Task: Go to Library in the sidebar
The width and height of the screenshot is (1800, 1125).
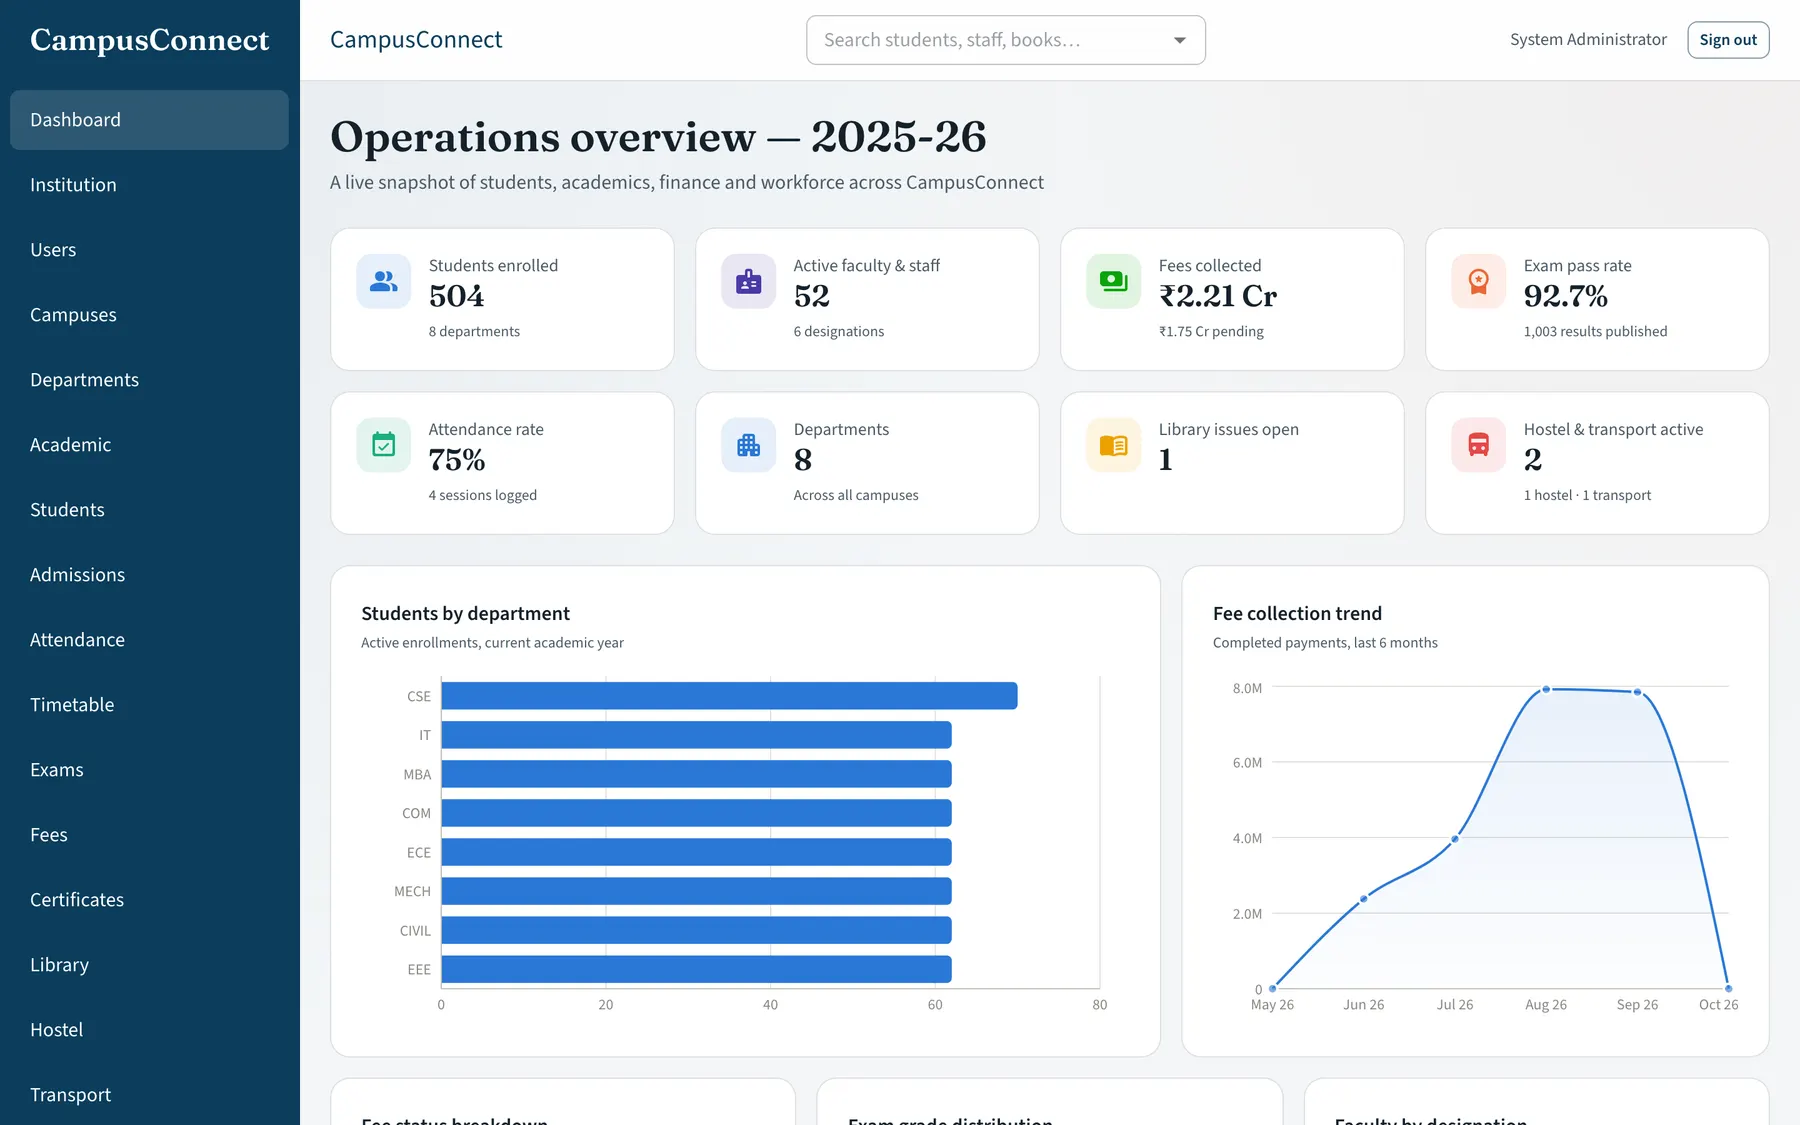Action: pyautogui.click(x=149, y=965)
